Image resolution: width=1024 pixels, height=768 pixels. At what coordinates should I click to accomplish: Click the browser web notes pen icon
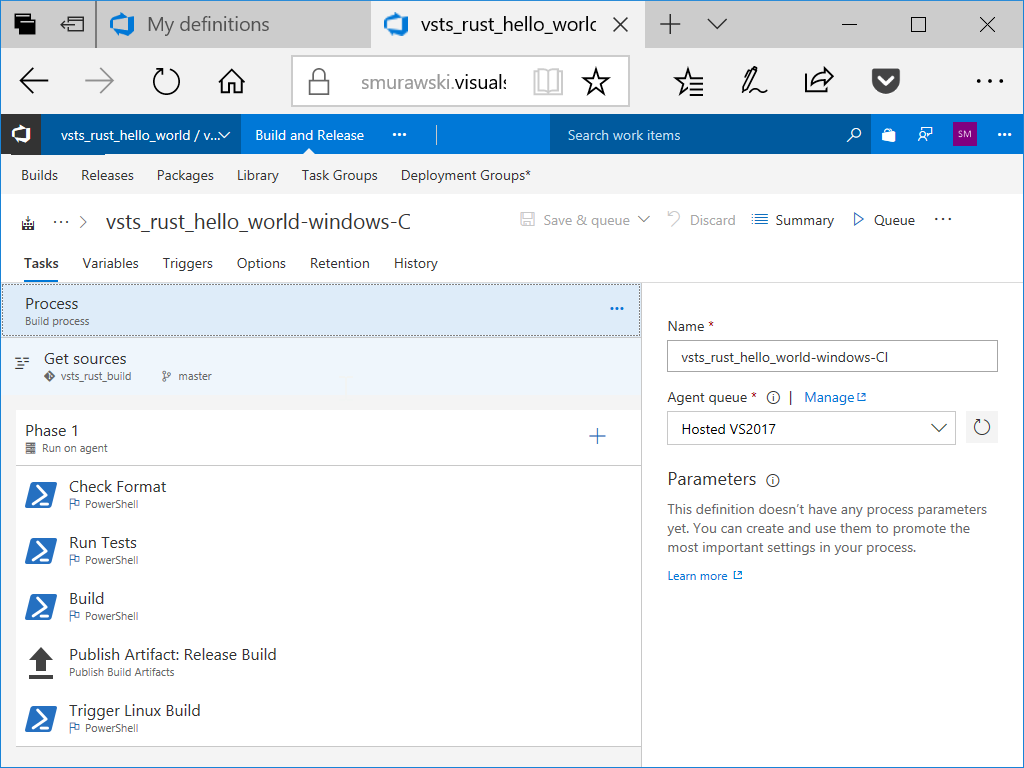tap(754, 81)
